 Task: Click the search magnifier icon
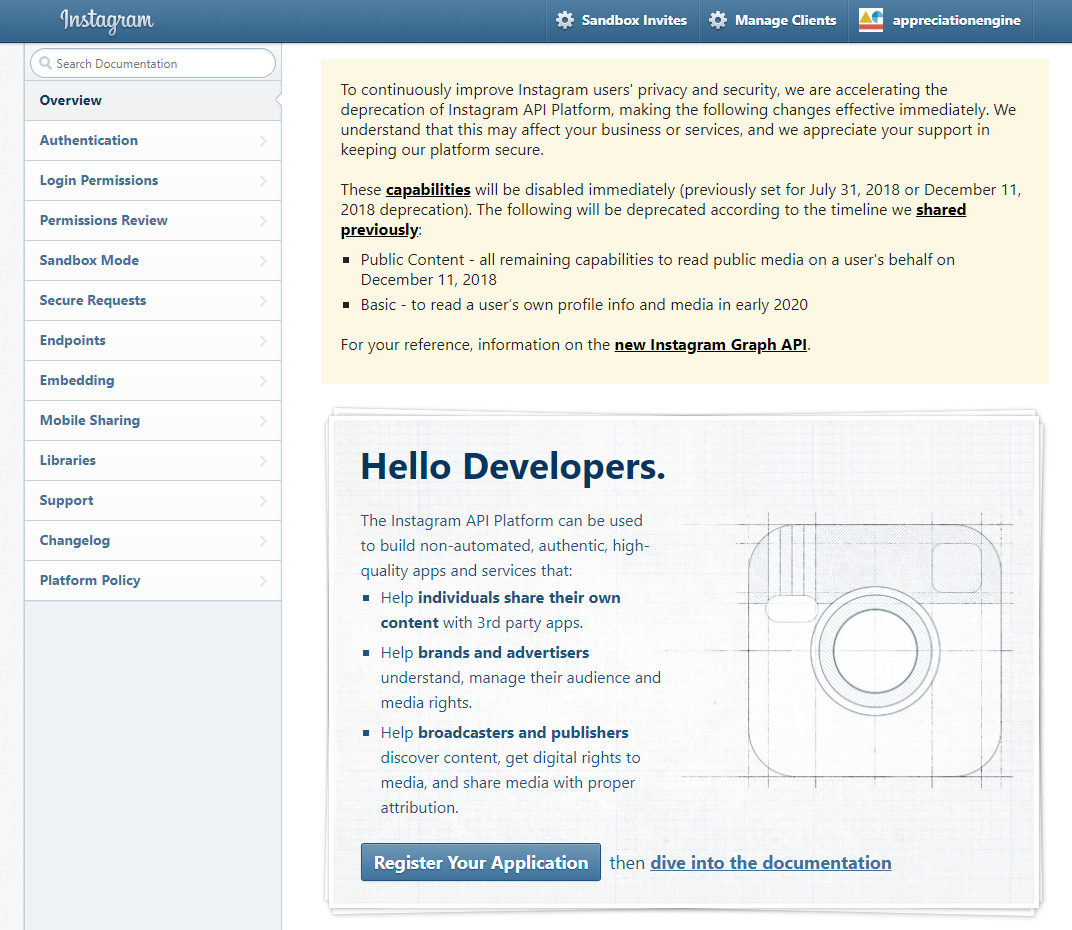[x=45, y=63]
